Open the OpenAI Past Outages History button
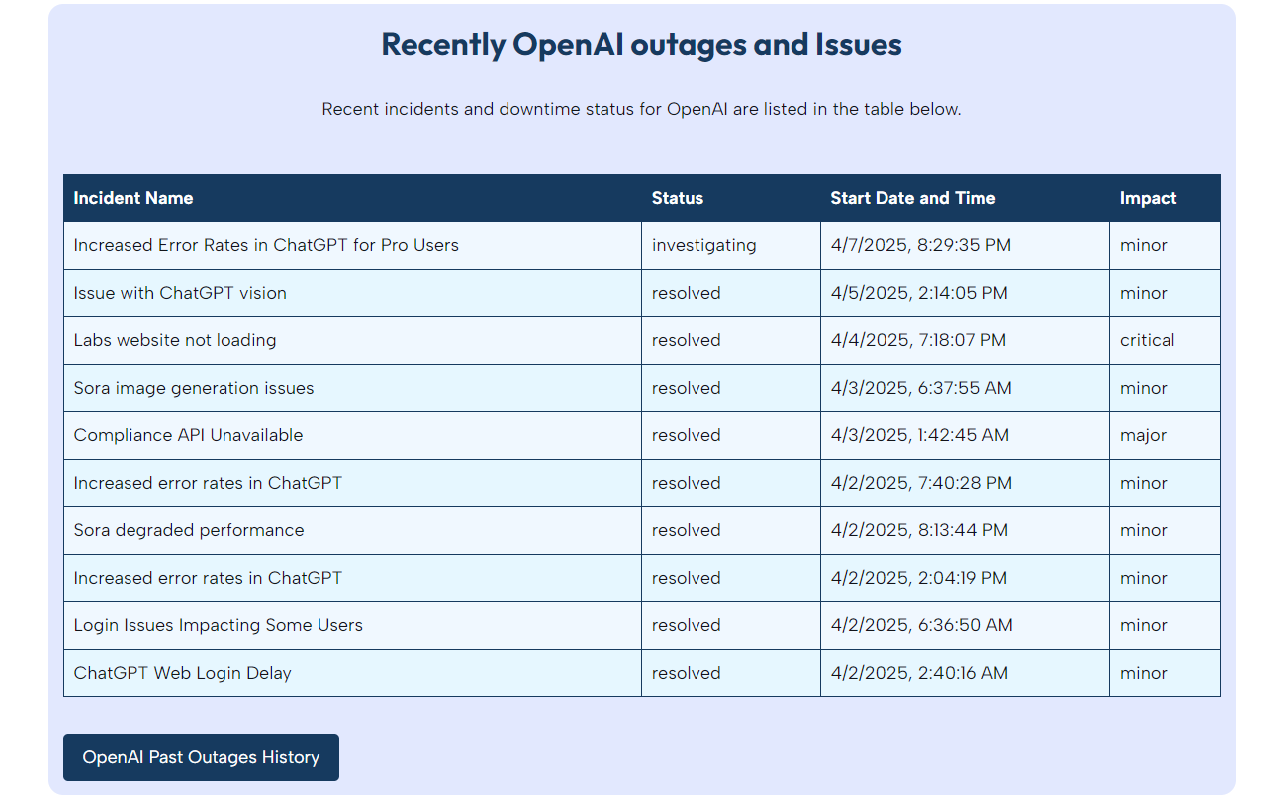 coord(201,757)
